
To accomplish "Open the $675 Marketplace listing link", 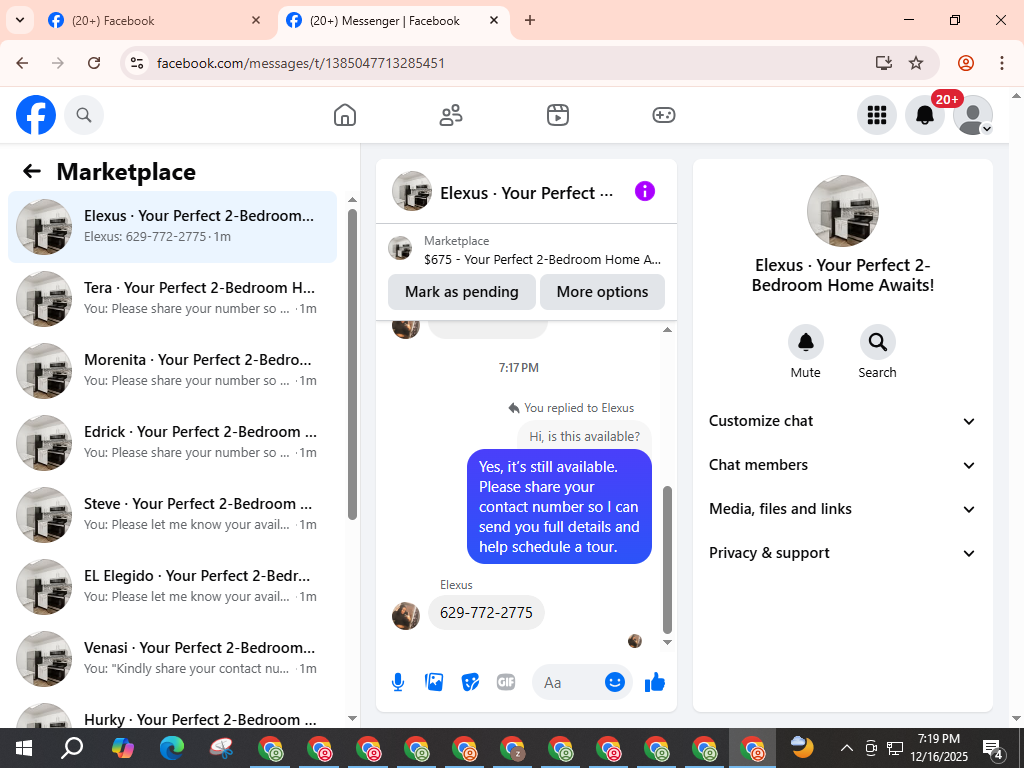I will [526, 250].
